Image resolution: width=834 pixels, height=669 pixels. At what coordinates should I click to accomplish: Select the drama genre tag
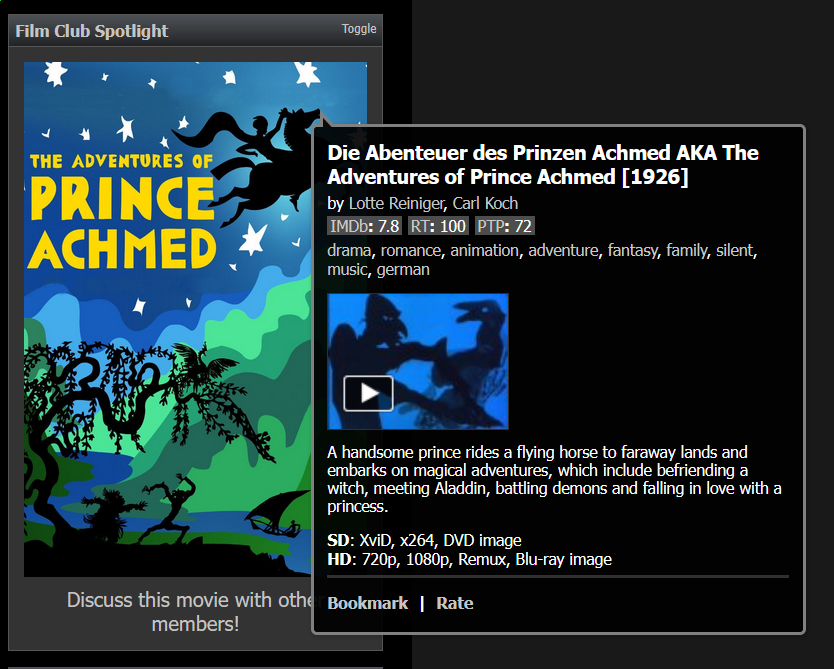click(x=349, y=250)
